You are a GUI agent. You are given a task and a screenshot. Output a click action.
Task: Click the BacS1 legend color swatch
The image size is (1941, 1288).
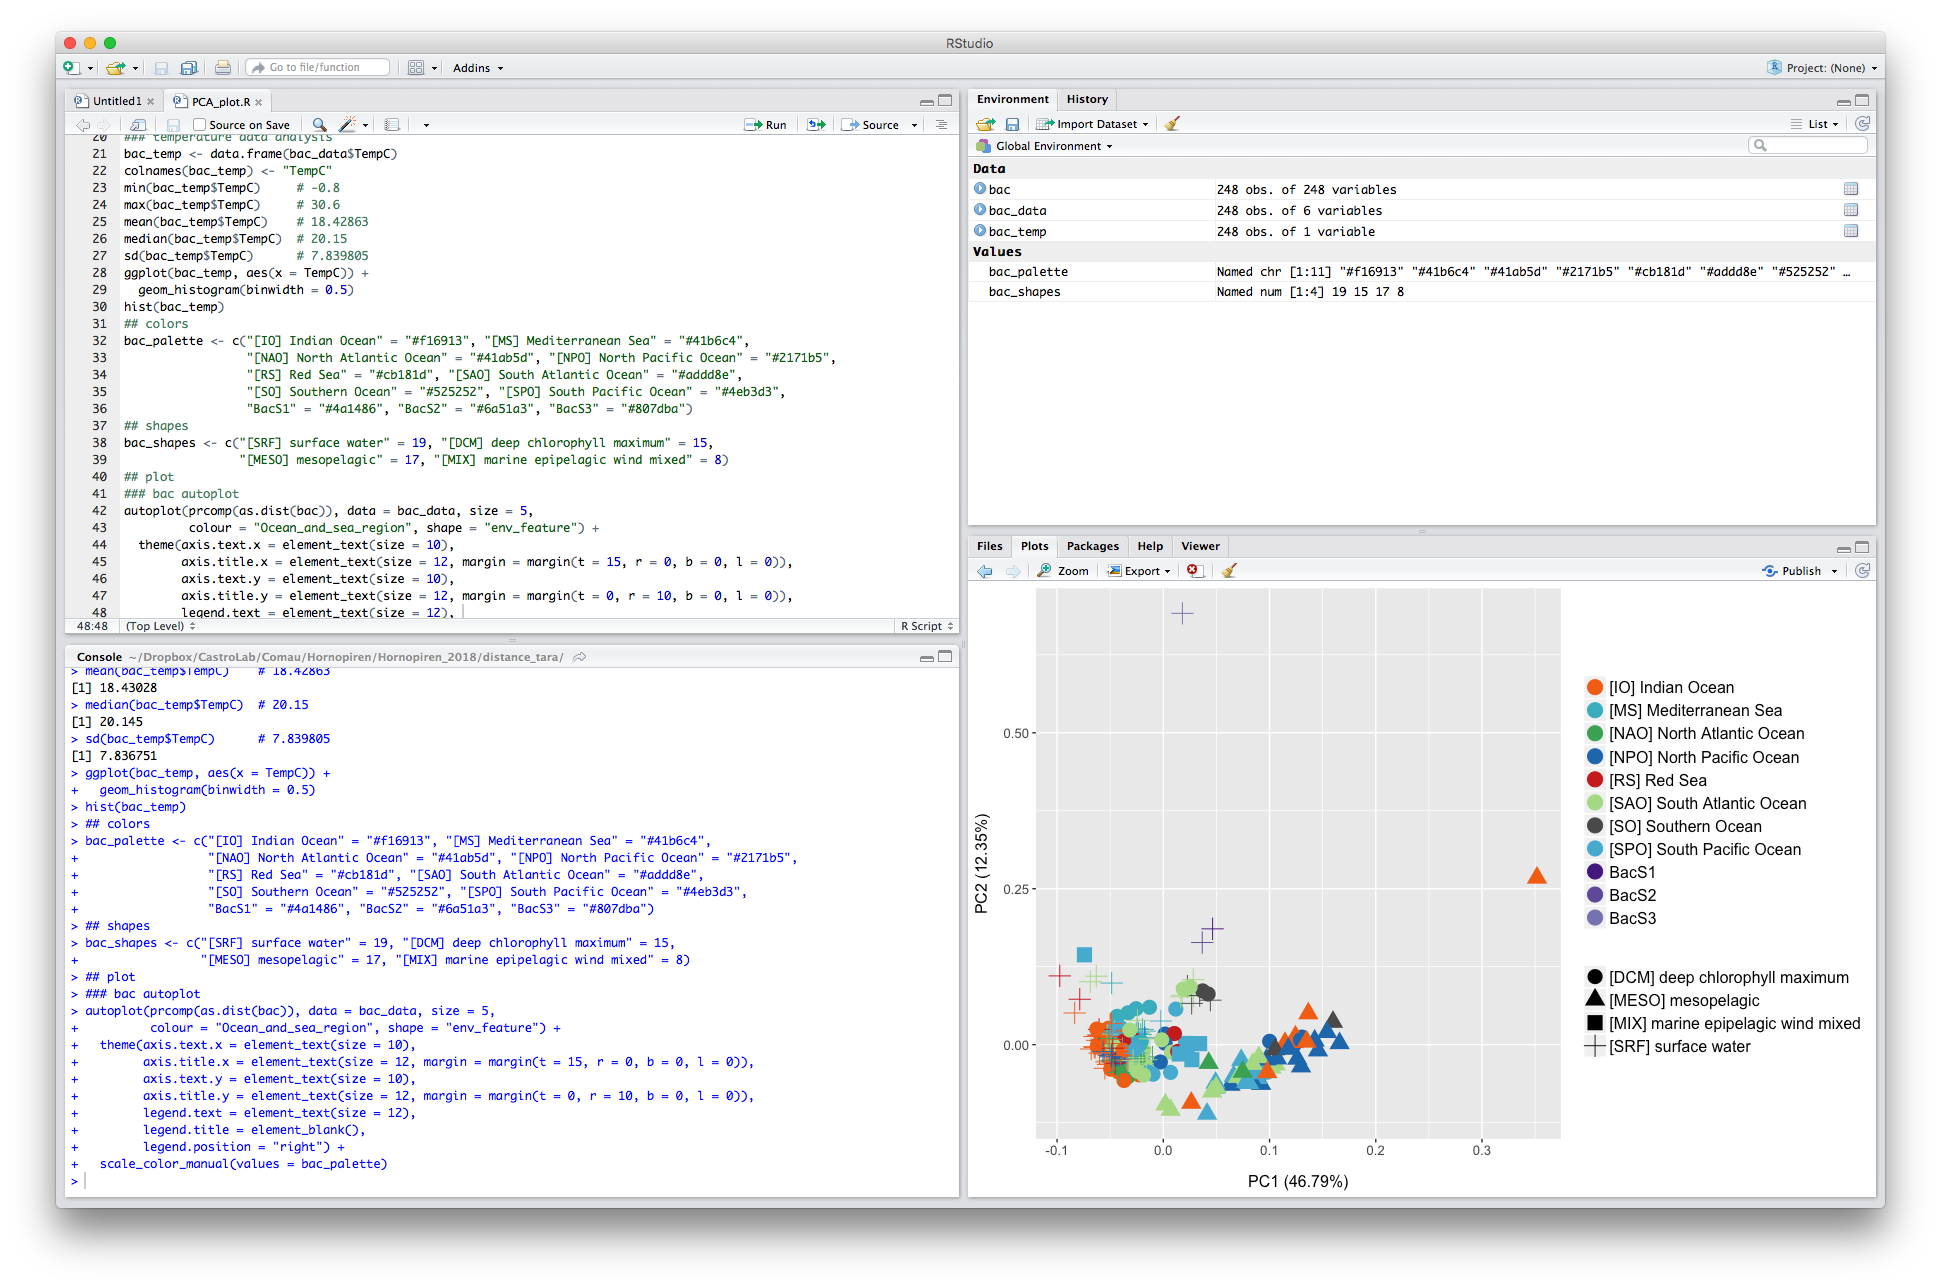1595,872
